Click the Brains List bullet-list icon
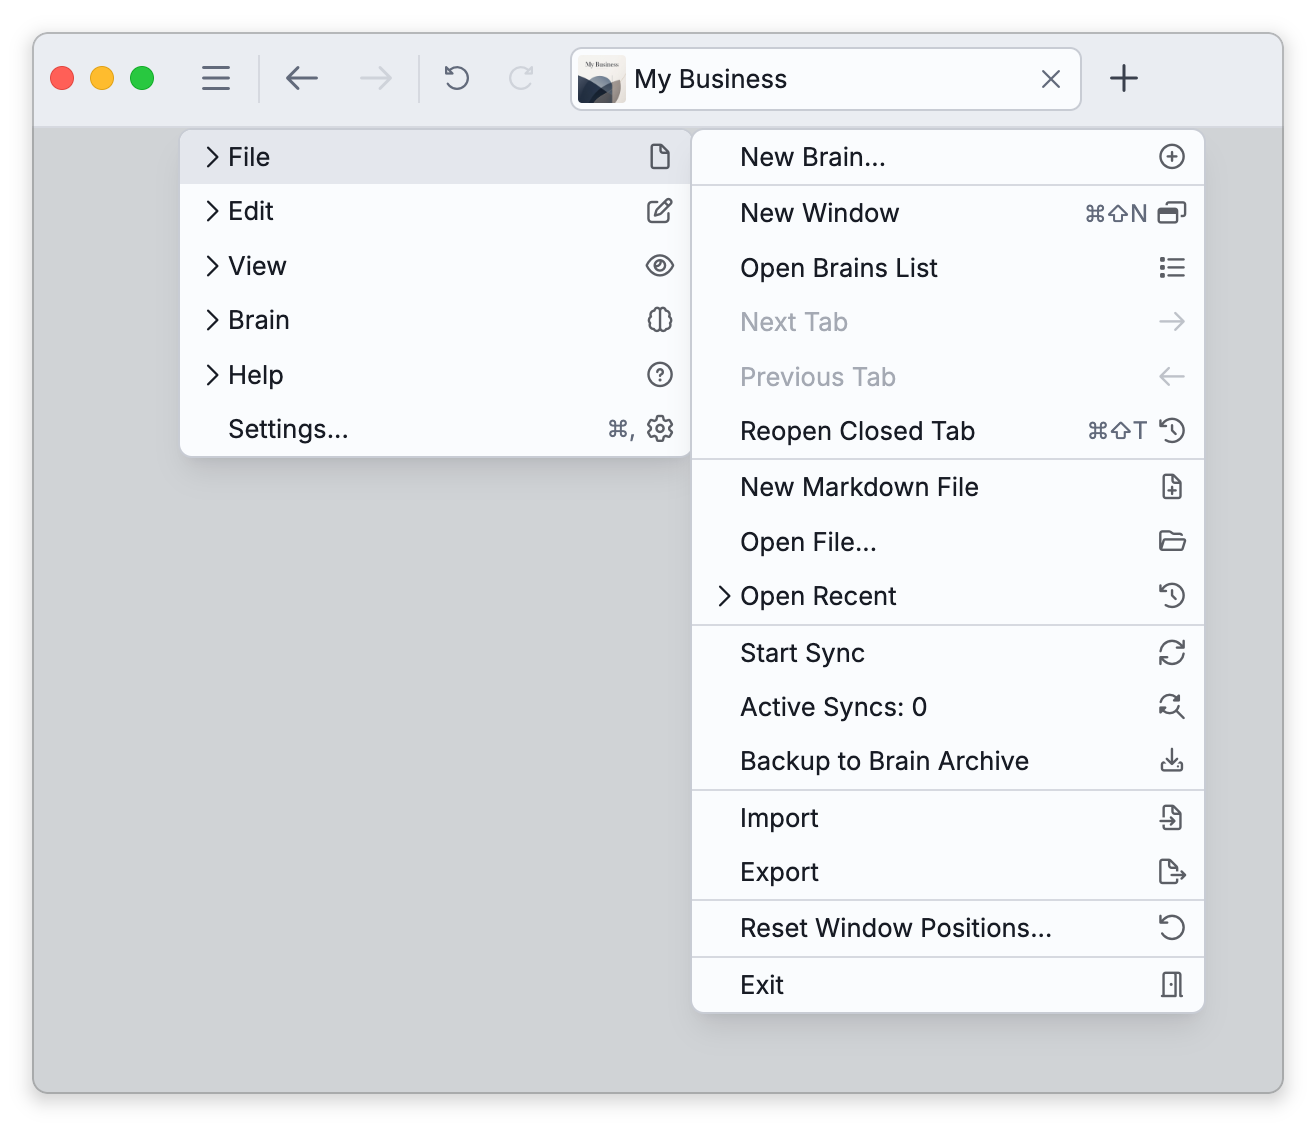This screenshot has height=1126, width=1316. [1172, 267]
